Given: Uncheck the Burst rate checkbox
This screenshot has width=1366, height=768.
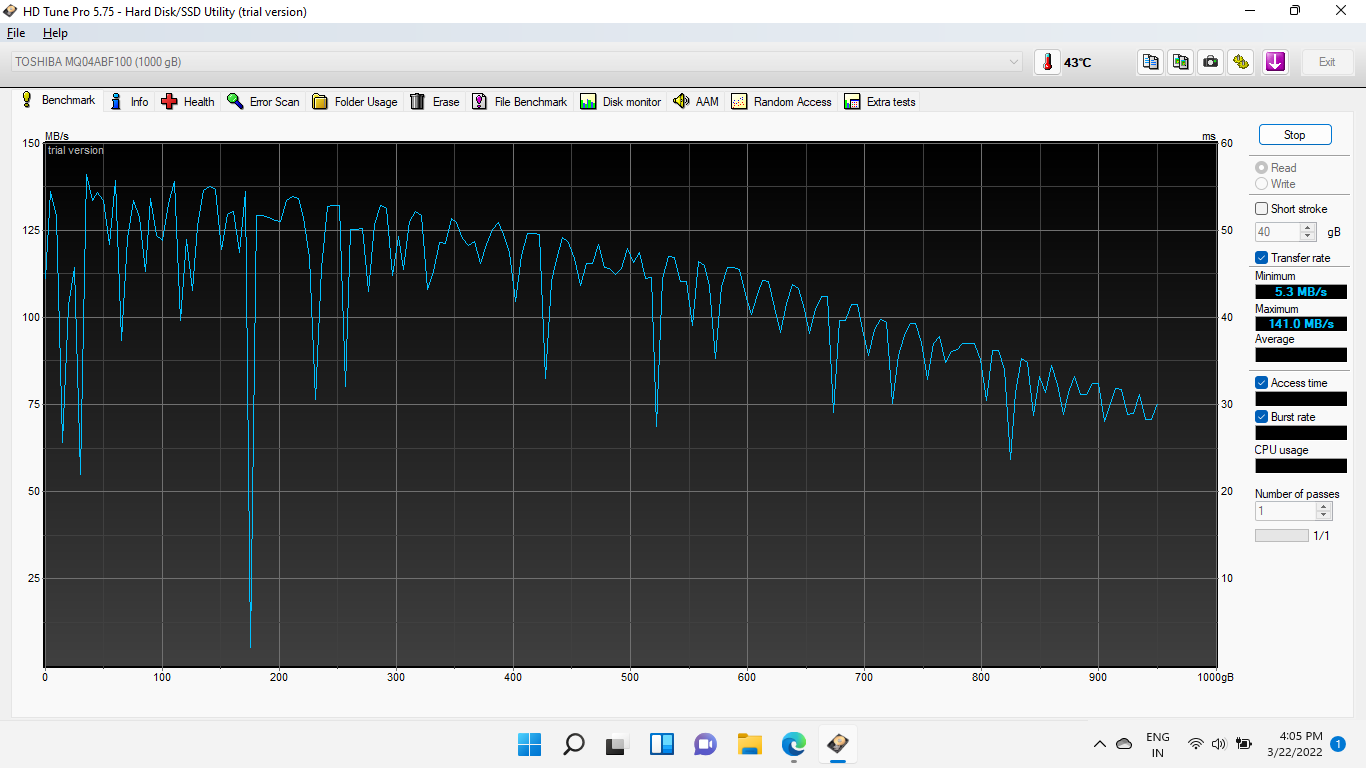Looking at the screenshot, I should (1262, 417).
